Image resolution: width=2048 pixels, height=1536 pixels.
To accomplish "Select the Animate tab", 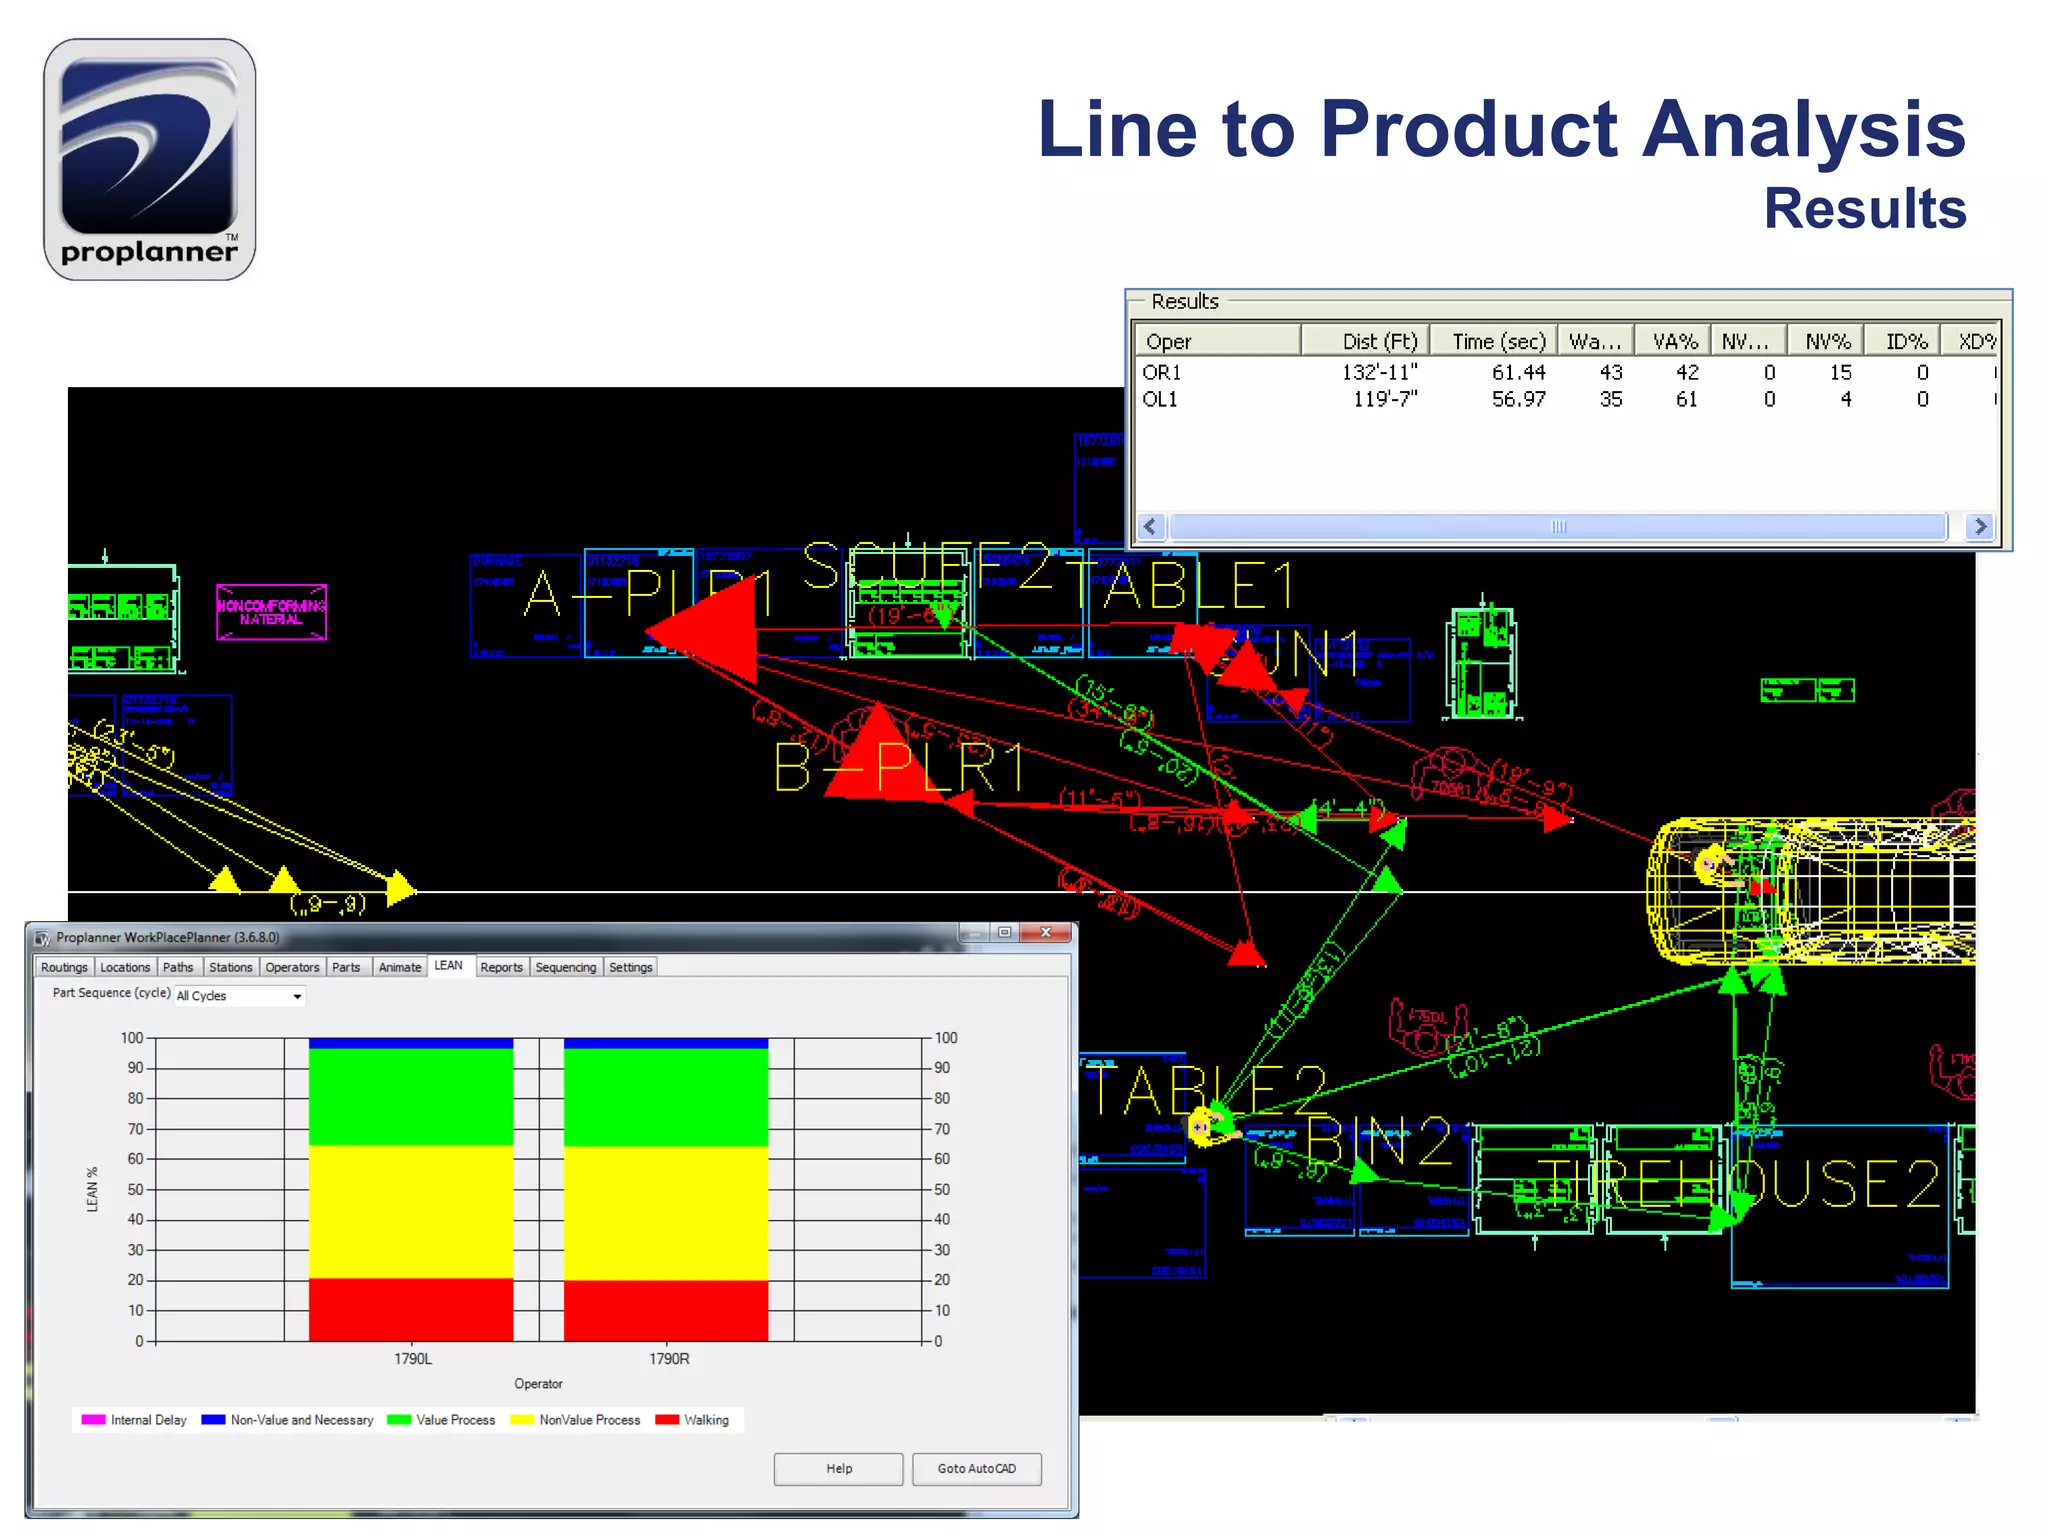I will (400, 967).
